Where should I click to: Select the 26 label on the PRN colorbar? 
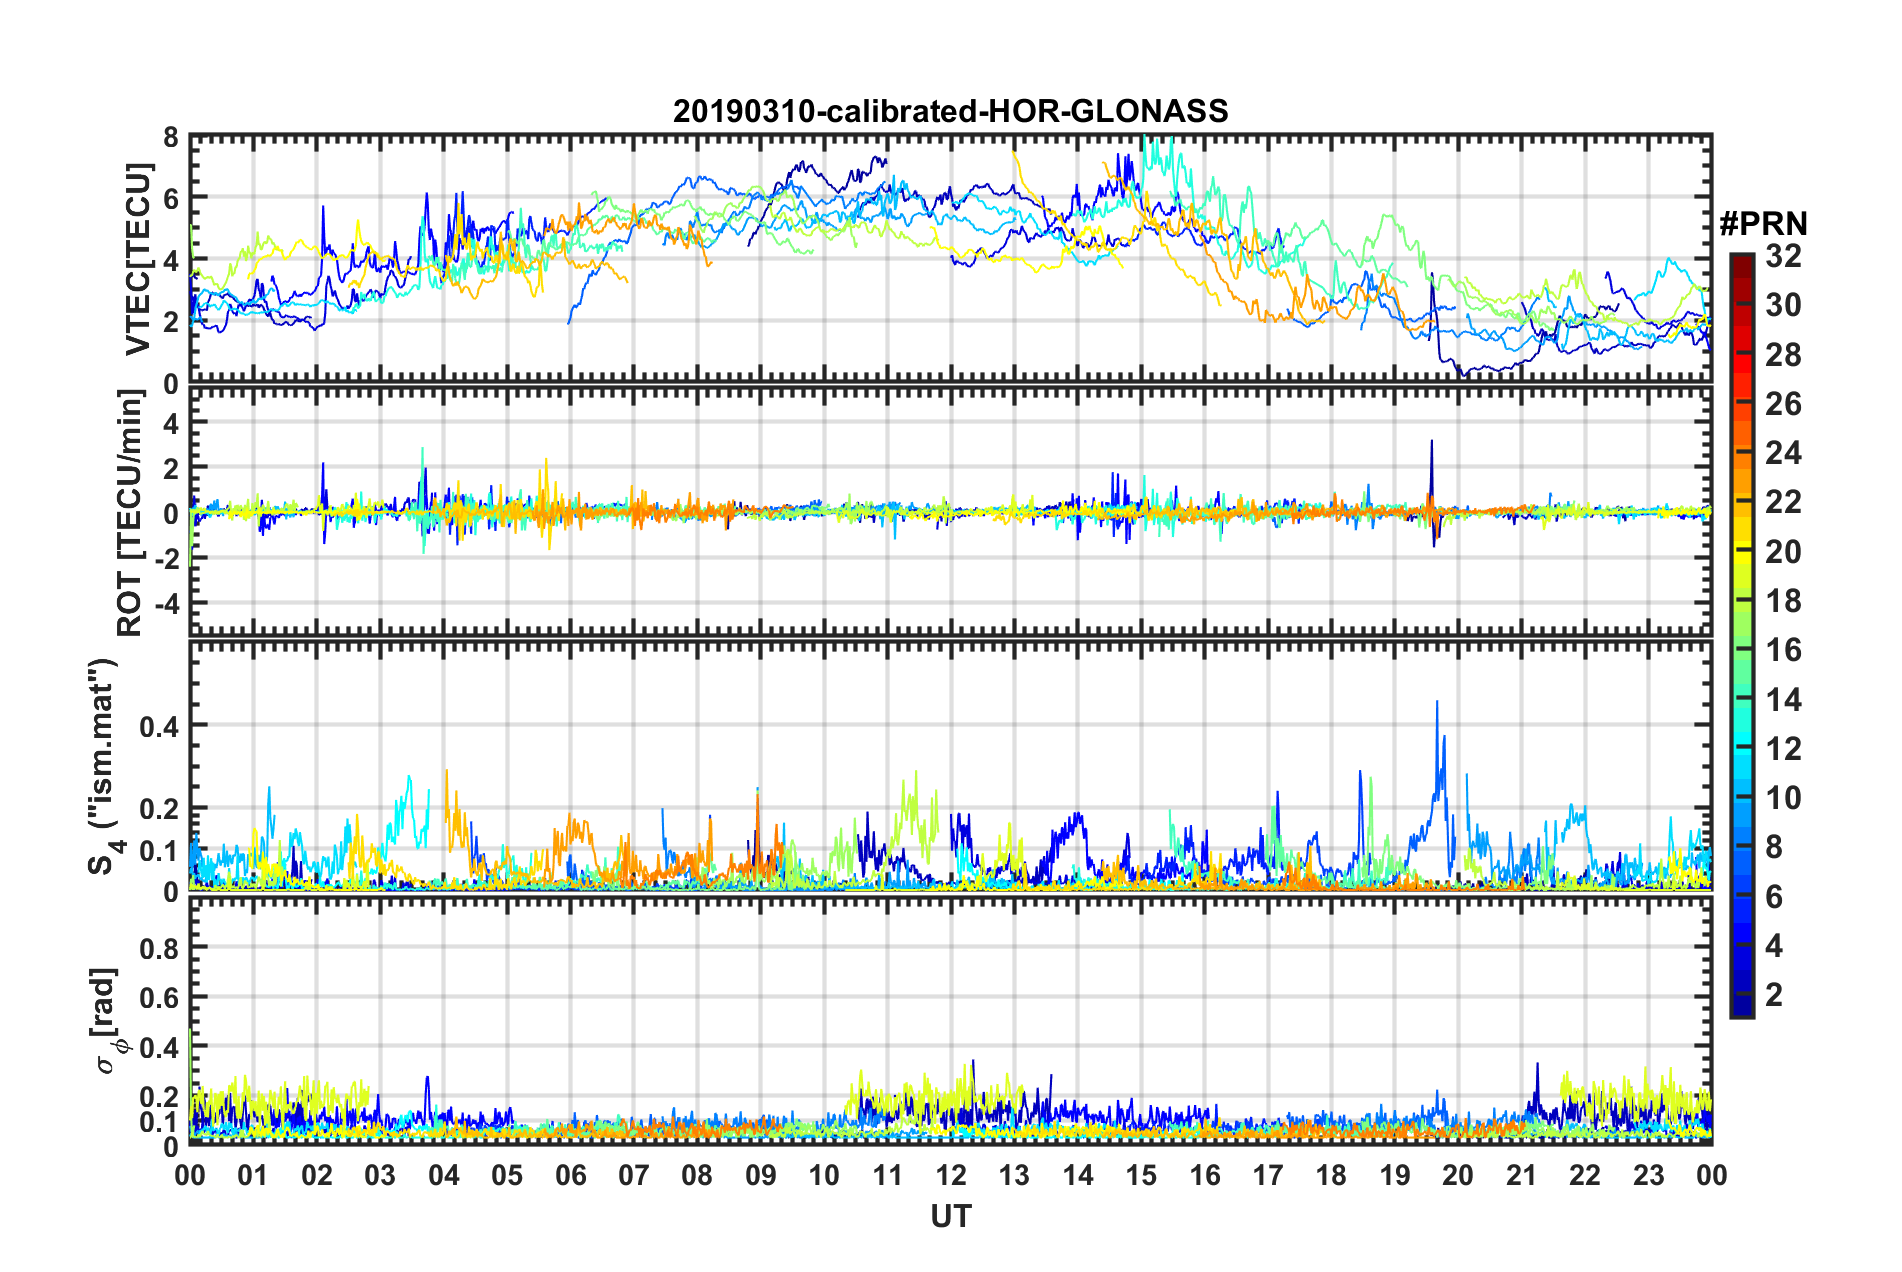click(1783, 404)
